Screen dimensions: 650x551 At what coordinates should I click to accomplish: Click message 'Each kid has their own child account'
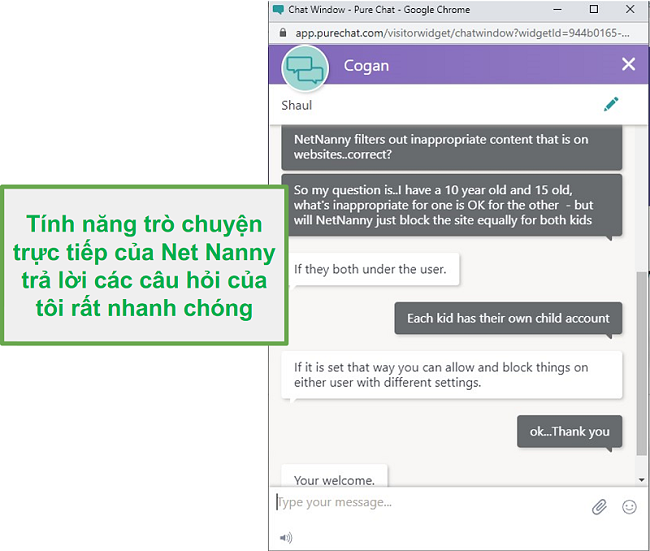[508, 318]
